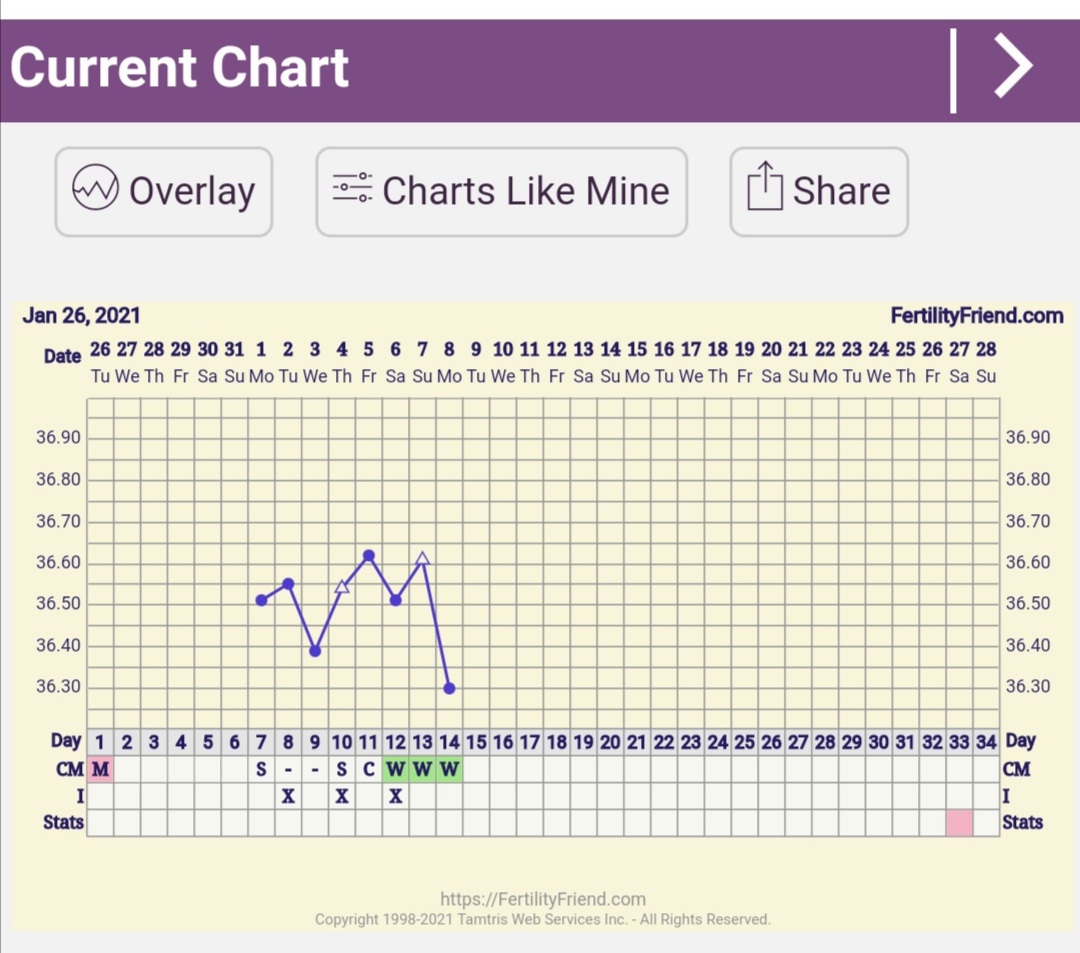Toggle the intercourse X on day 8
This screenshot has width=1080, height=953.
[x=288, y=796]
